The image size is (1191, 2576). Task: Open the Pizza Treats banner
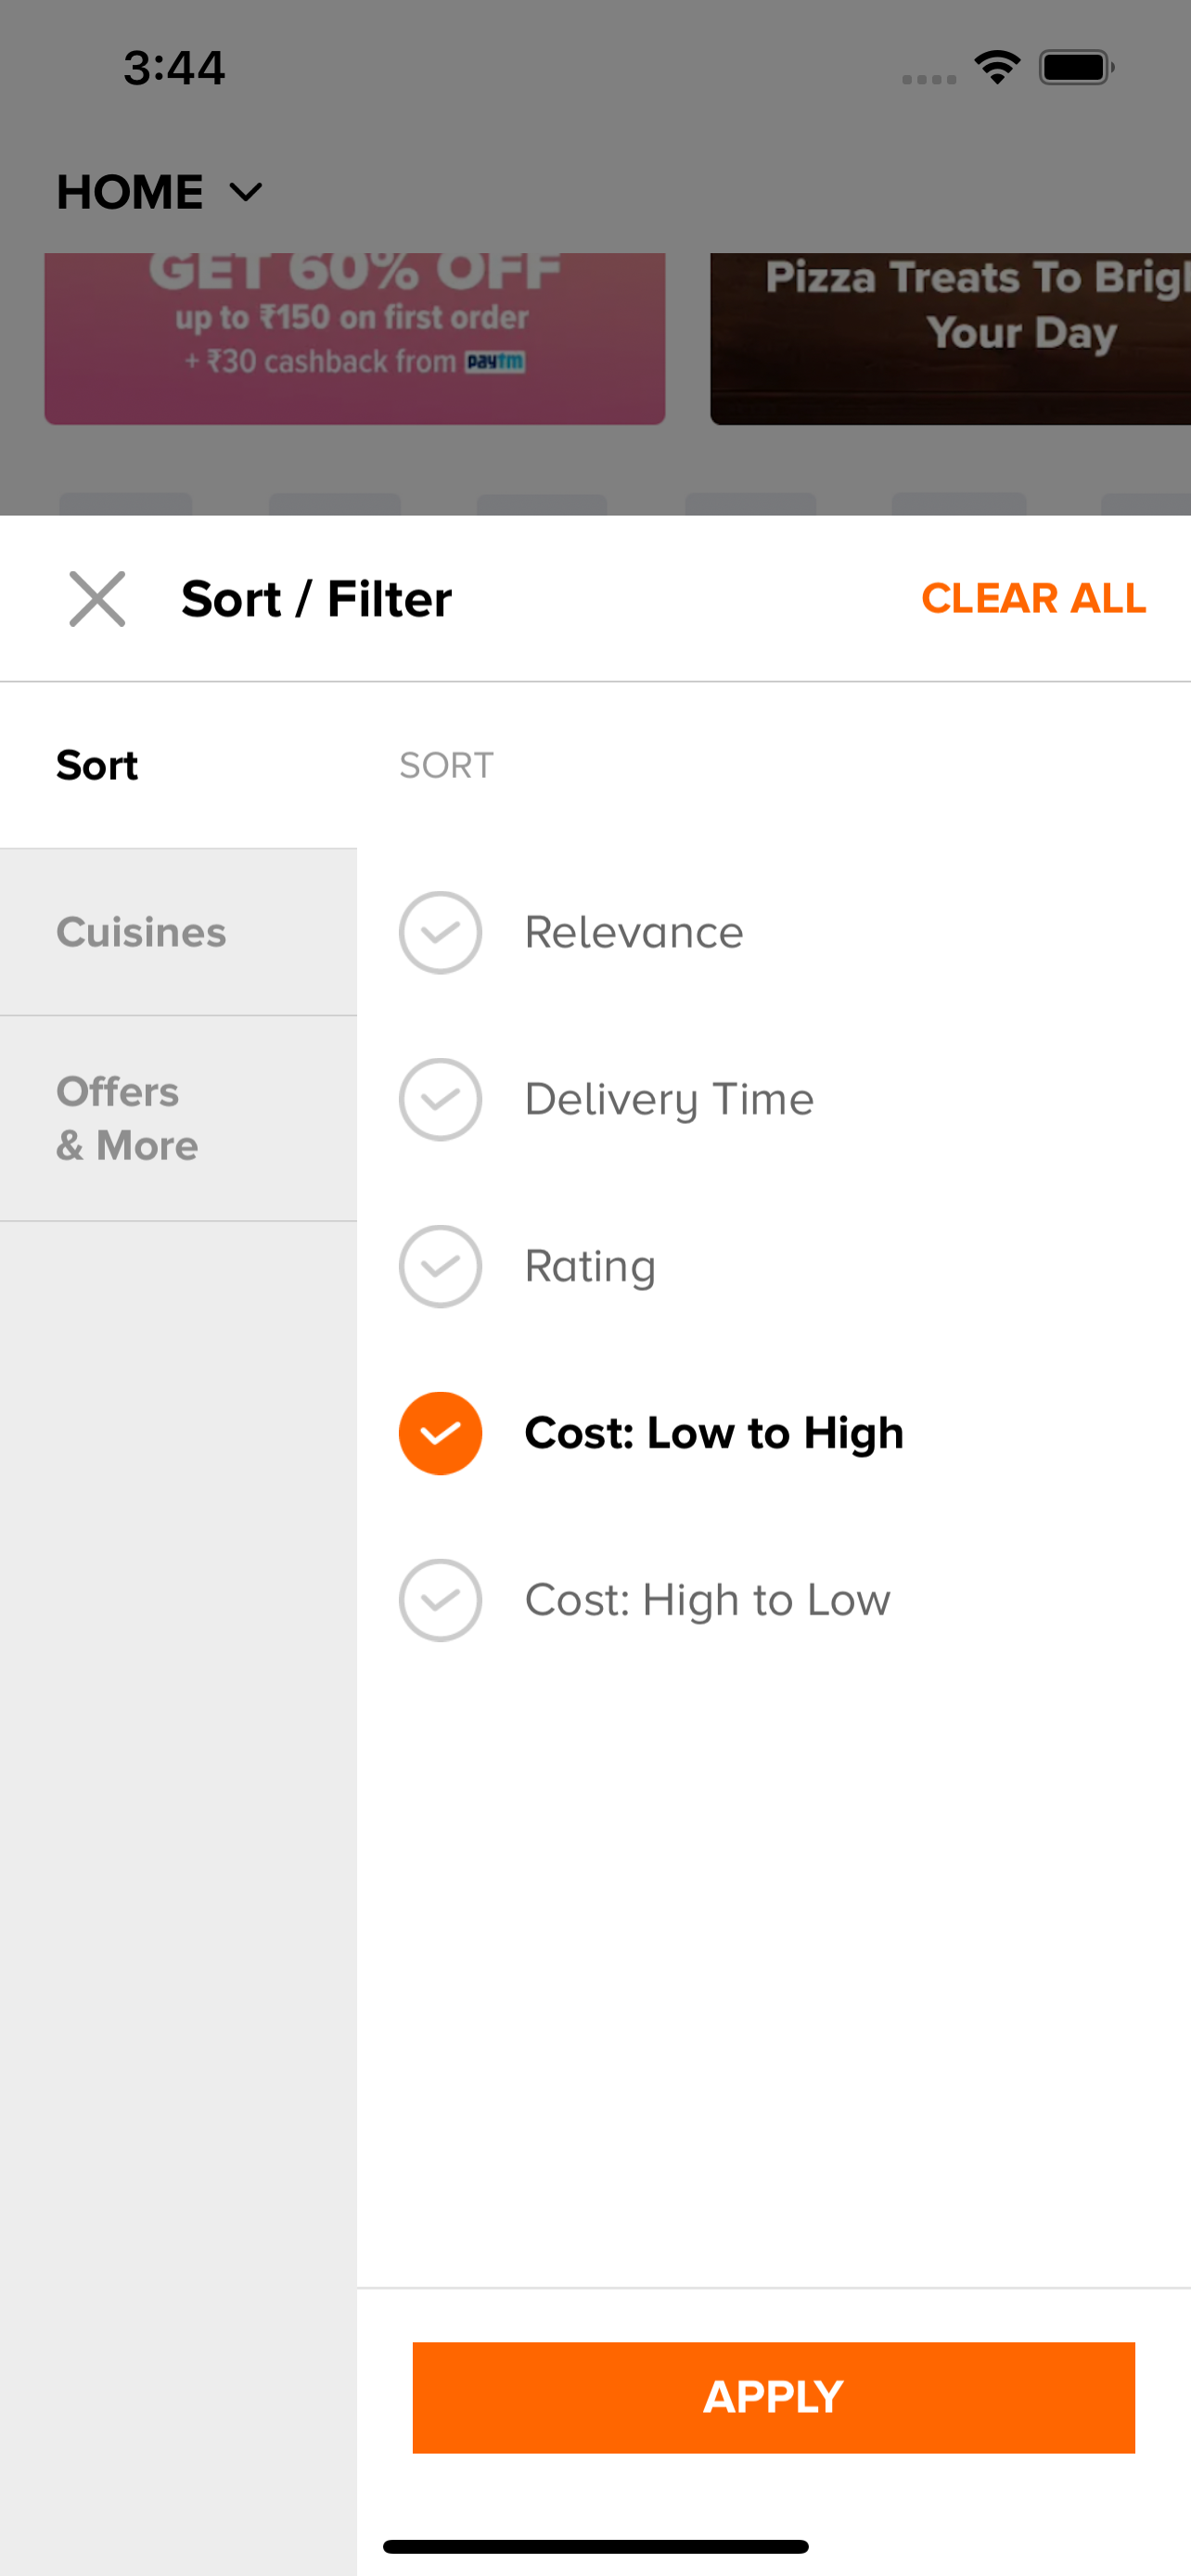[950, 338]
